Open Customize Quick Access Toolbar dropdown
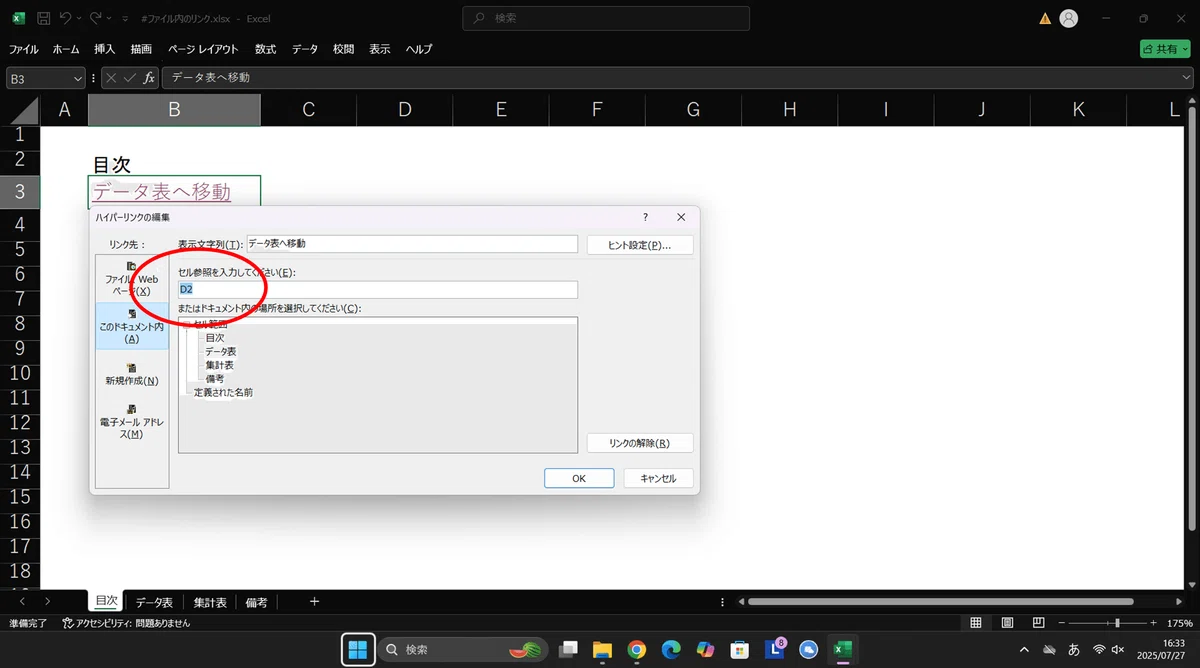This screenshot has height=668, width=1200. click(124, 19)
